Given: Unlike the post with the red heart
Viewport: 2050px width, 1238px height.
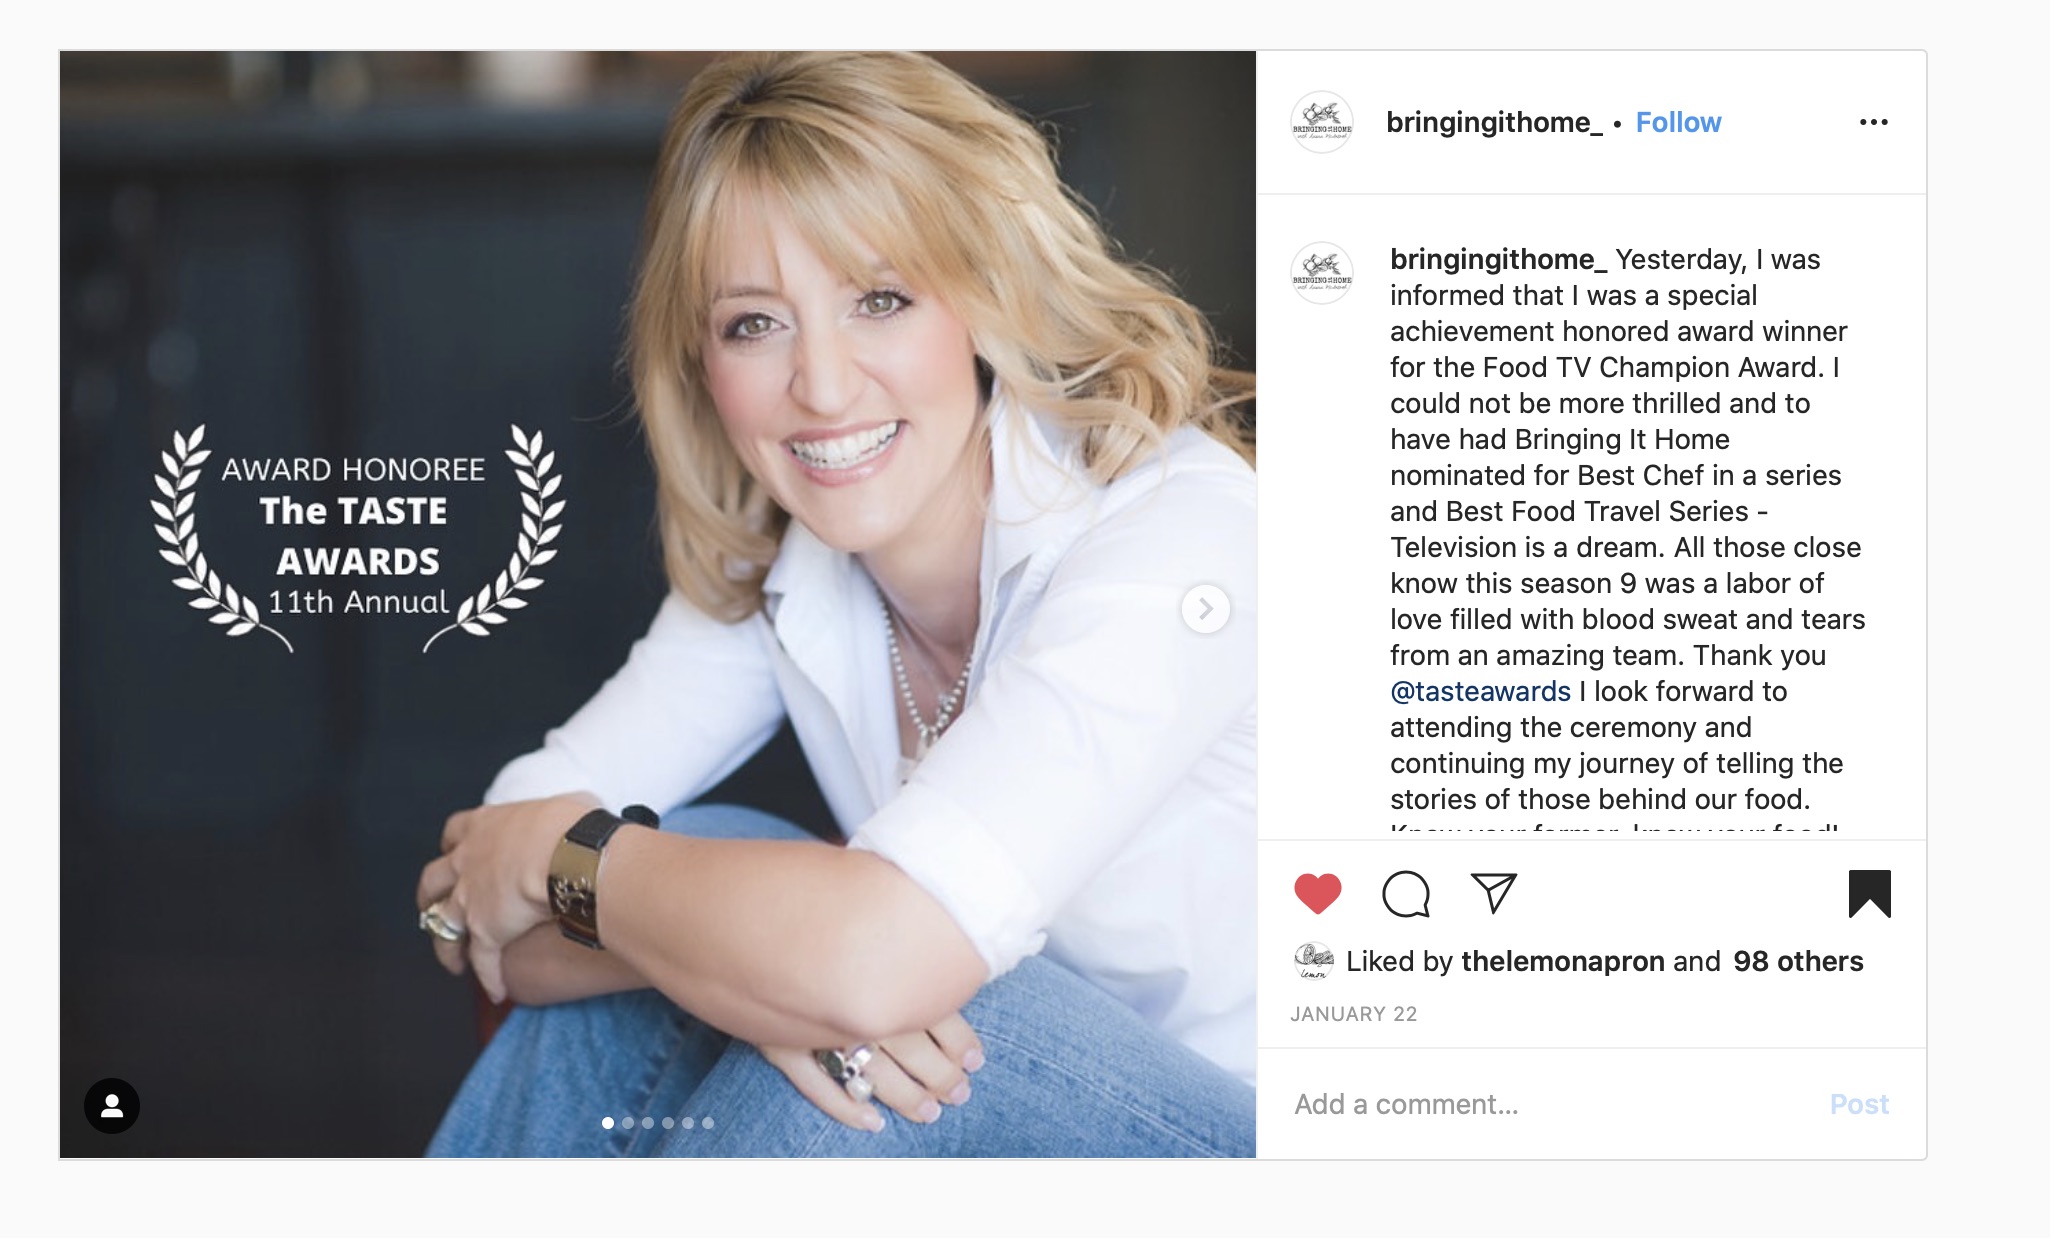Looking at the screenshot, I should coord(1317,893).
